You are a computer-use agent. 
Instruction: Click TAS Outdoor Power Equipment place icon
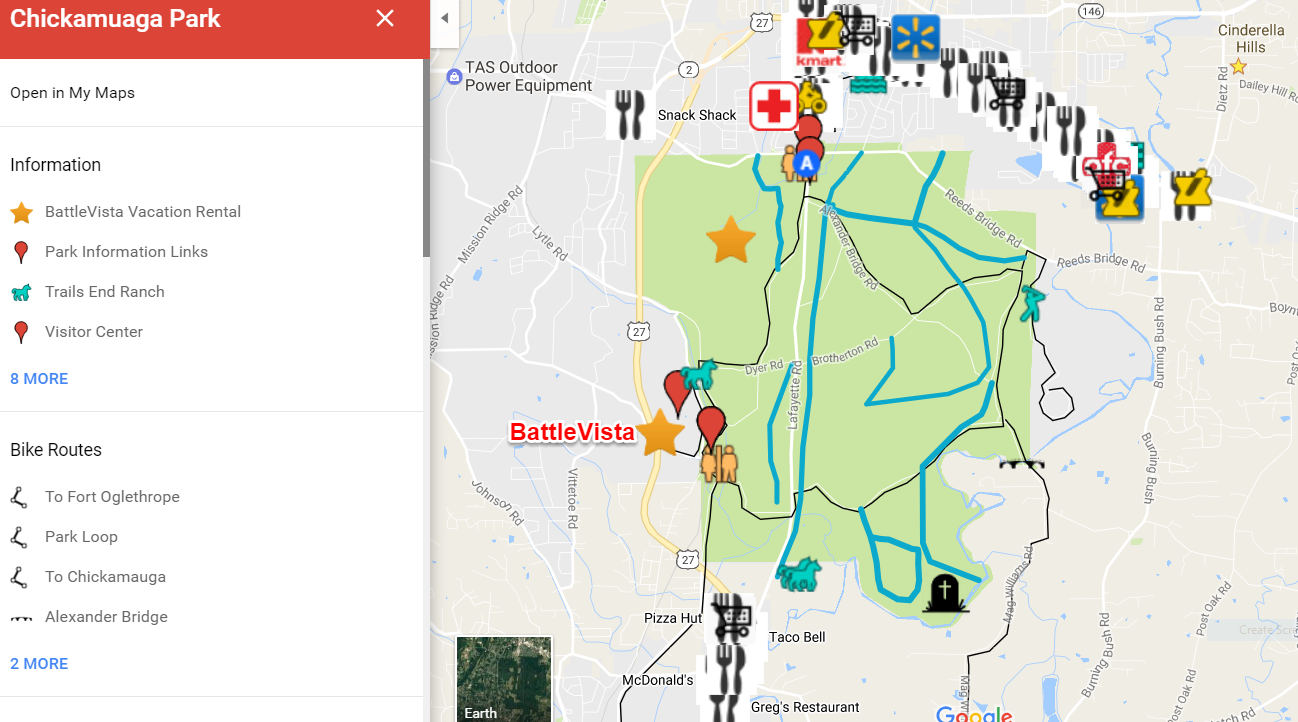pyautogui.click(x=454, y=77)
